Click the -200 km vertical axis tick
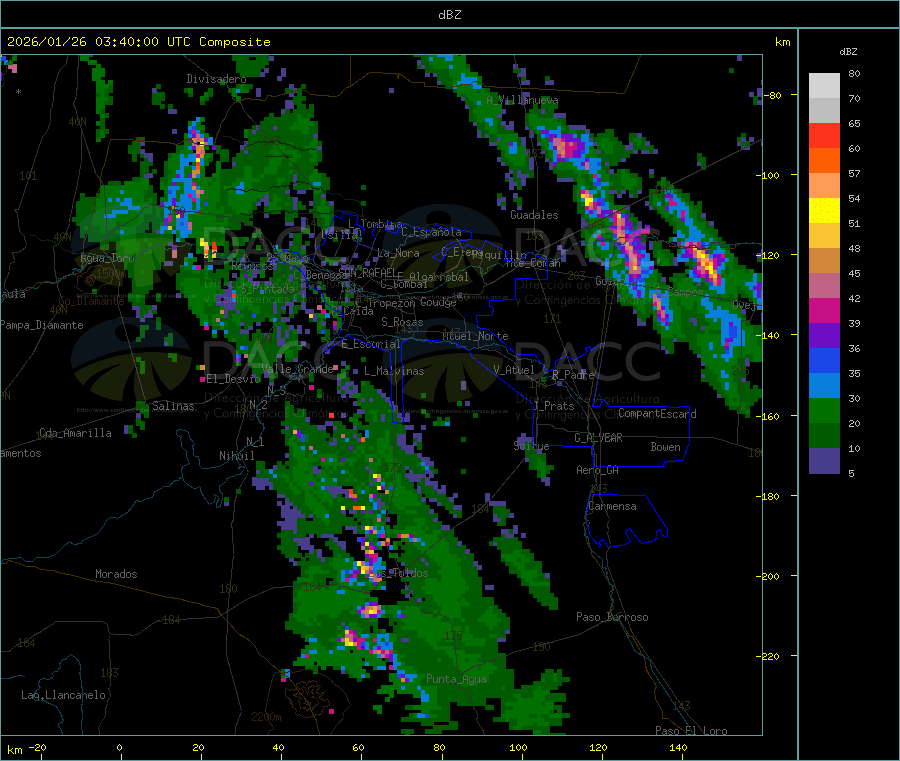 pos(770,576)
